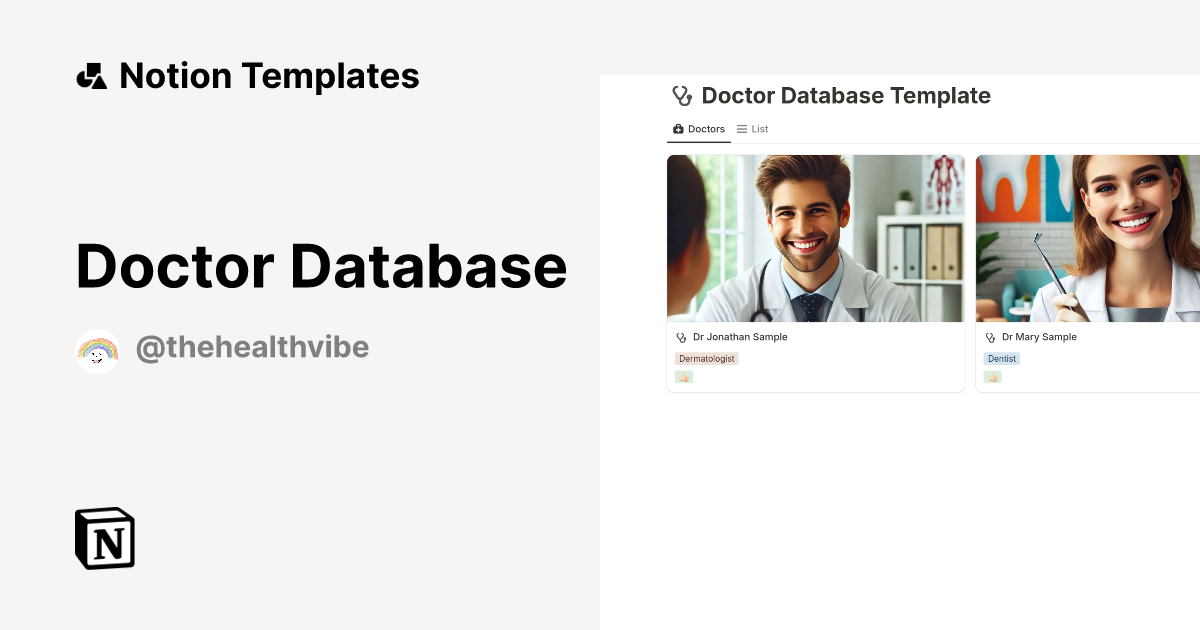The height and width of the screenshot is (630, 1200).
Task: Select the Doctors view tab
Action: pyautogui.click(x=702, y=128)
